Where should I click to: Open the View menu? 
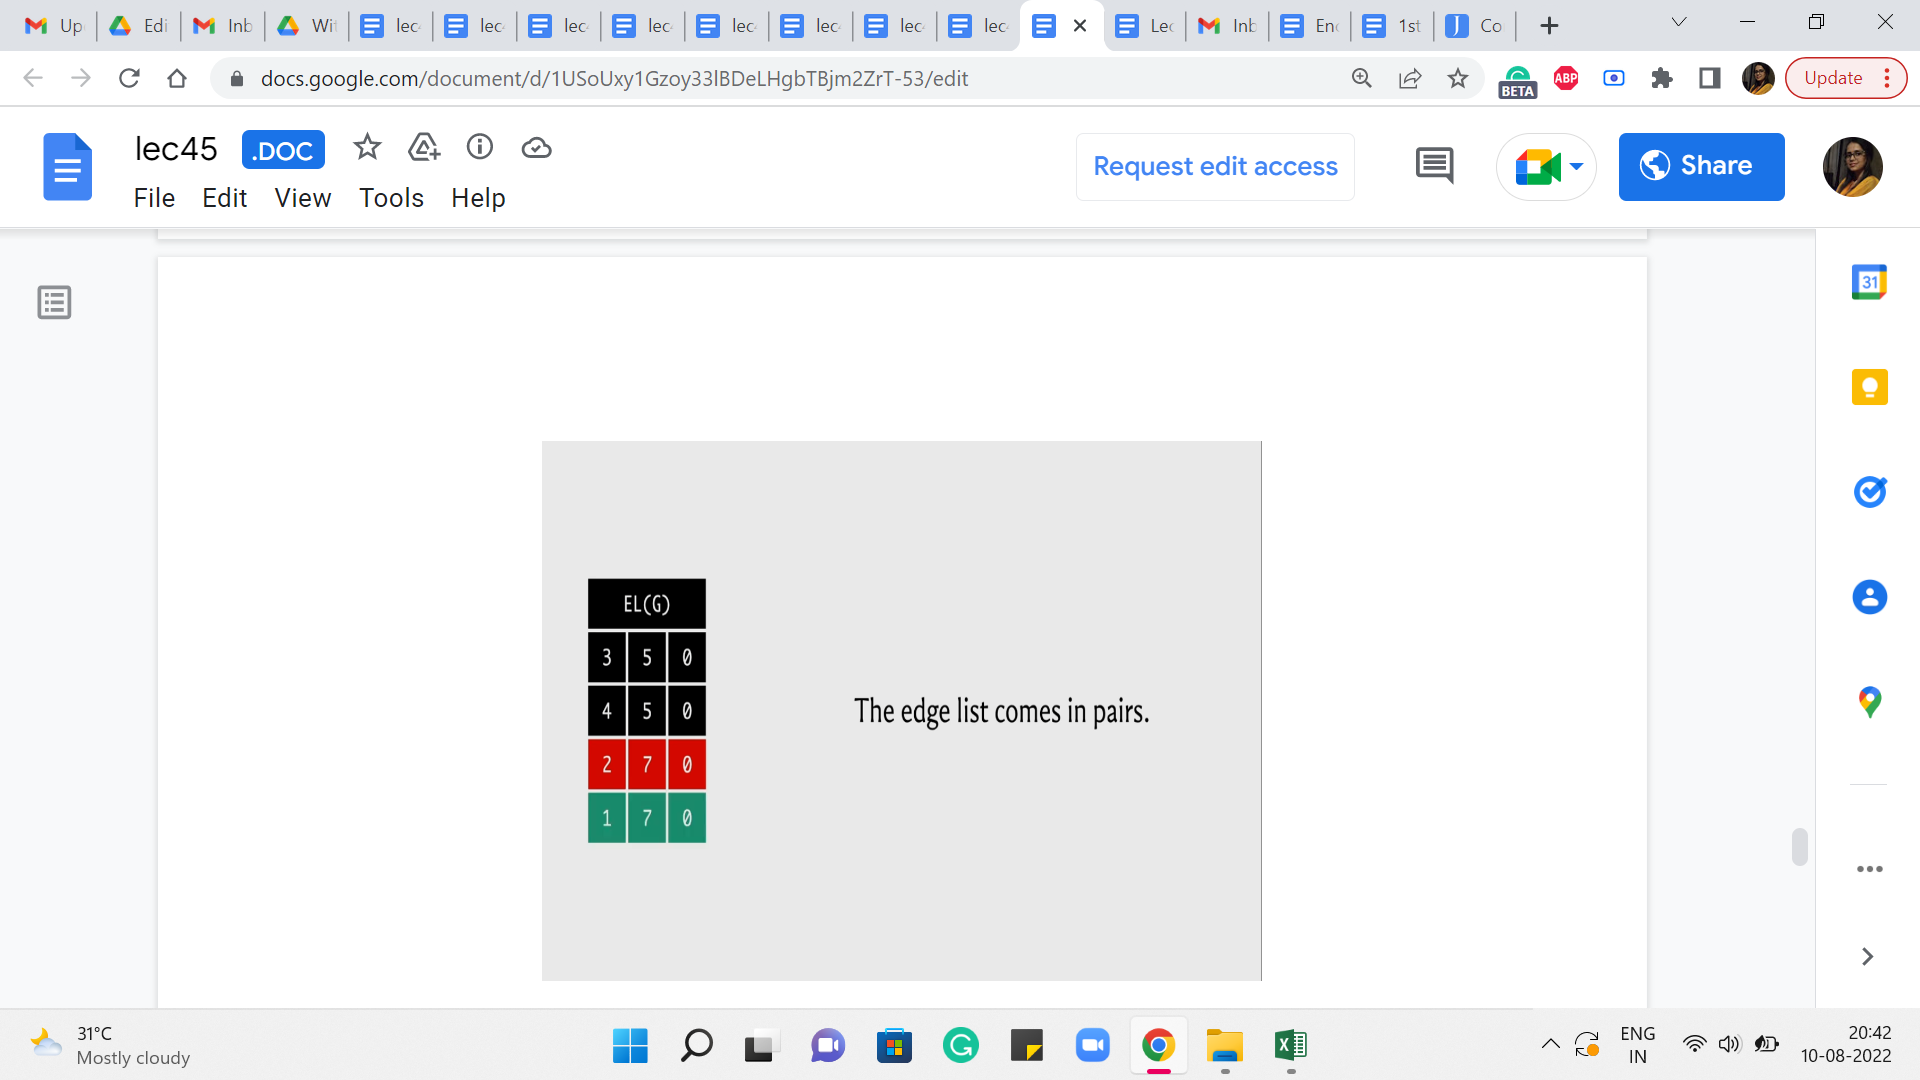(x=302, y=198)
